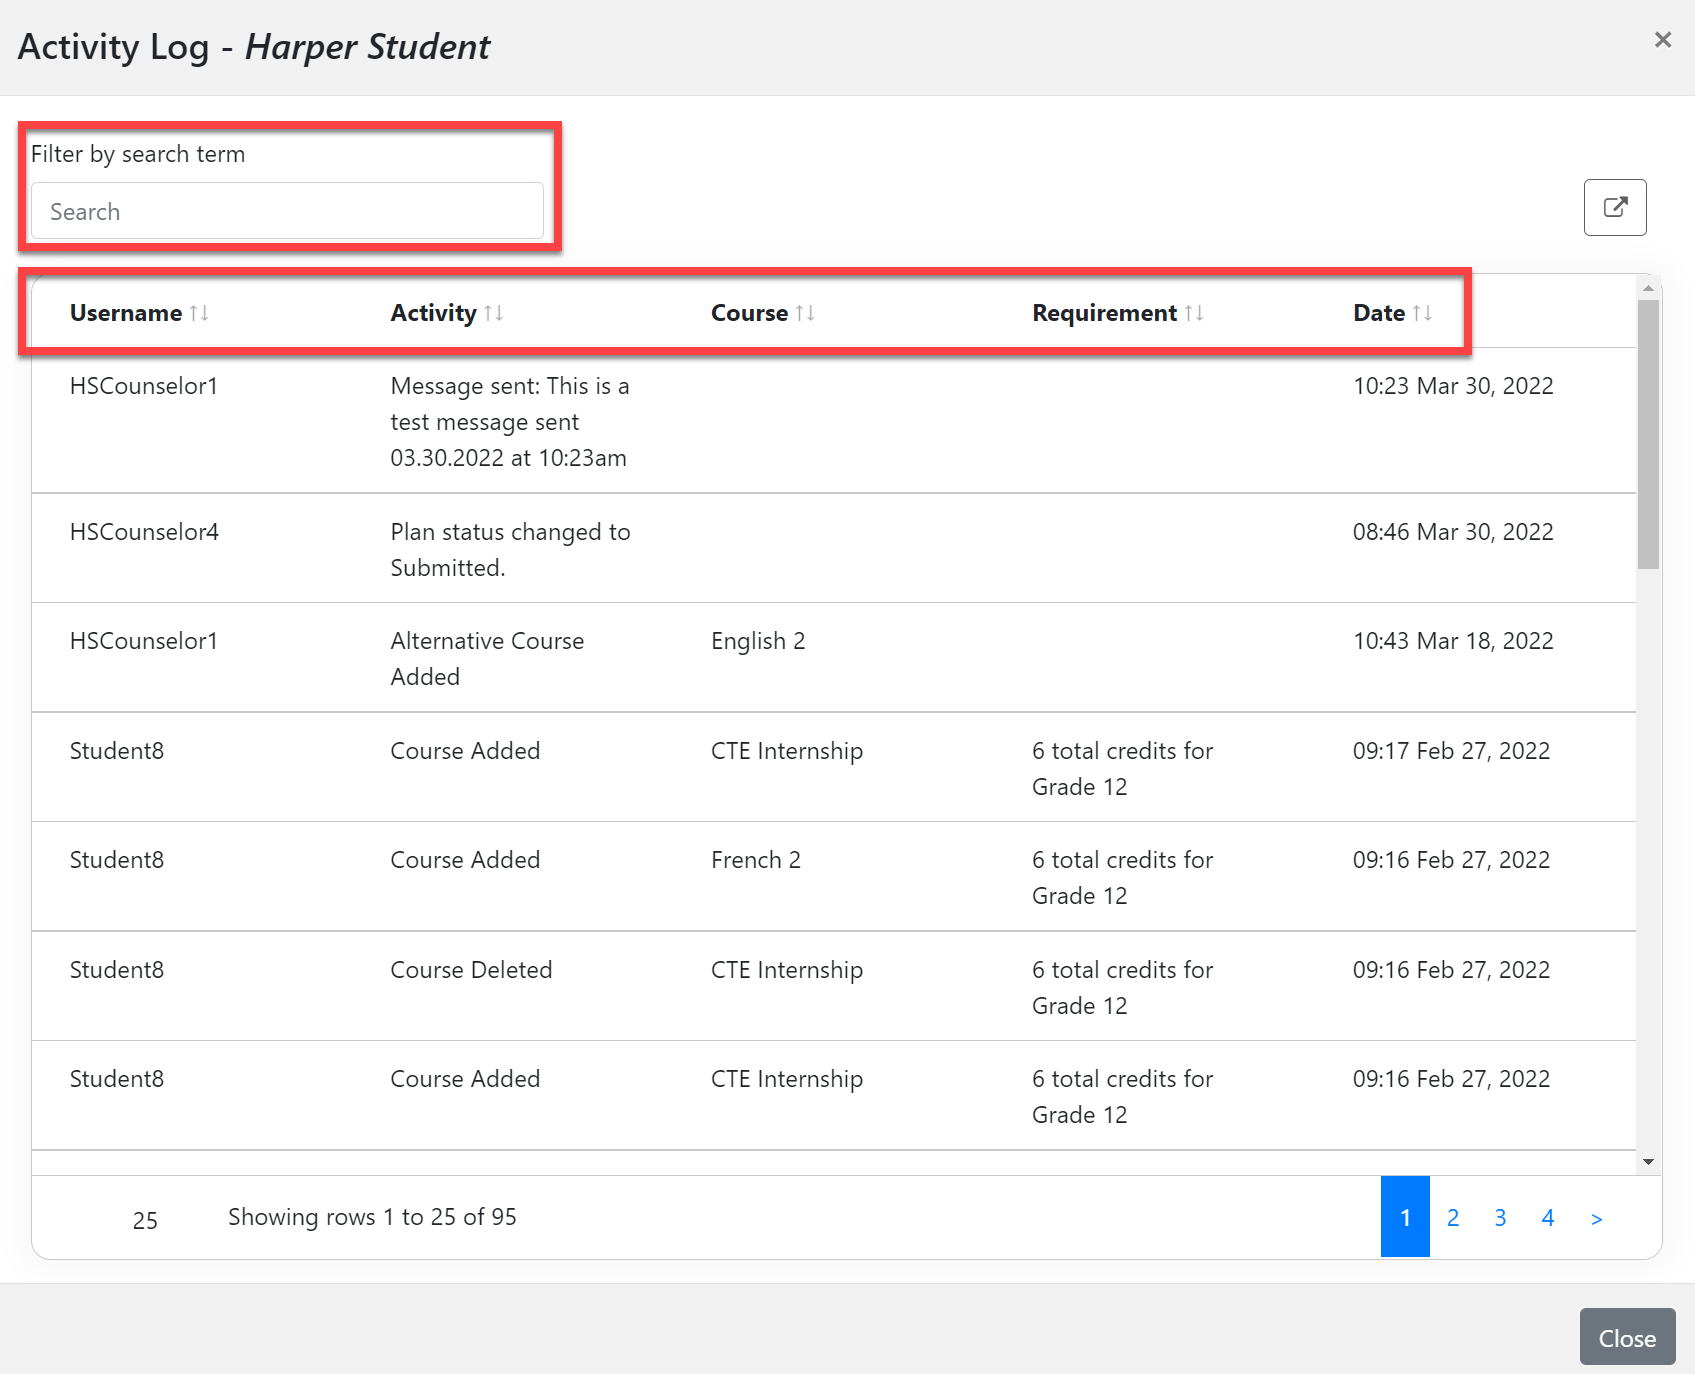
Task: Sort the table by Activity
Action: (x=493, y=313)
